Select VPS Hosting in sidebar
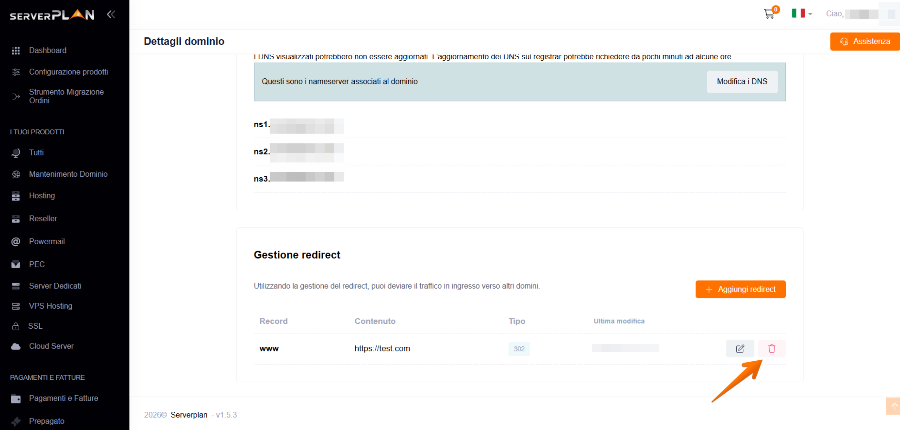 point(51,306)
